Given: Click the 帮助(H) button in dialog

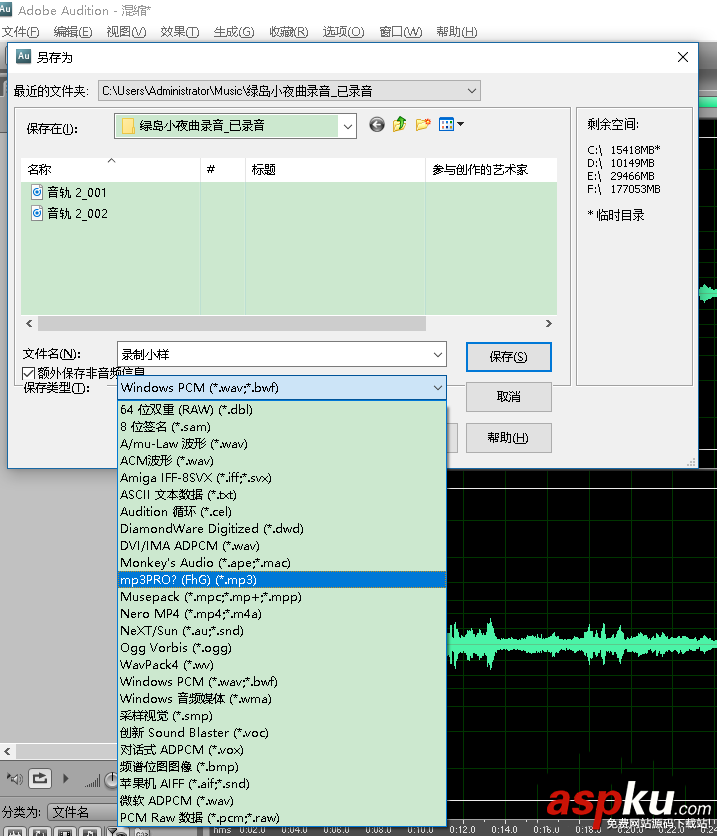Looking at the screenshot, I should (x=509, y=438).
